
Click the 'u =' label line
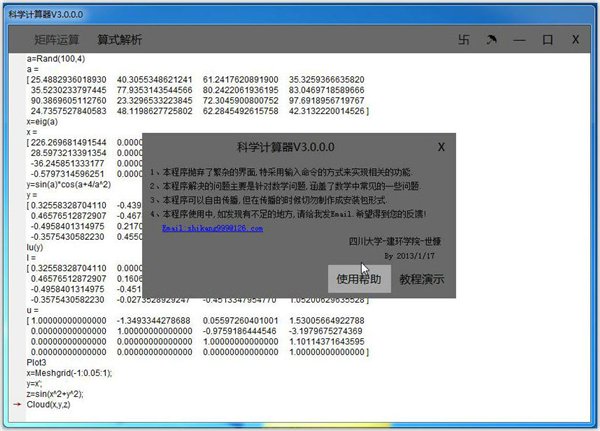tap(32, 310)
